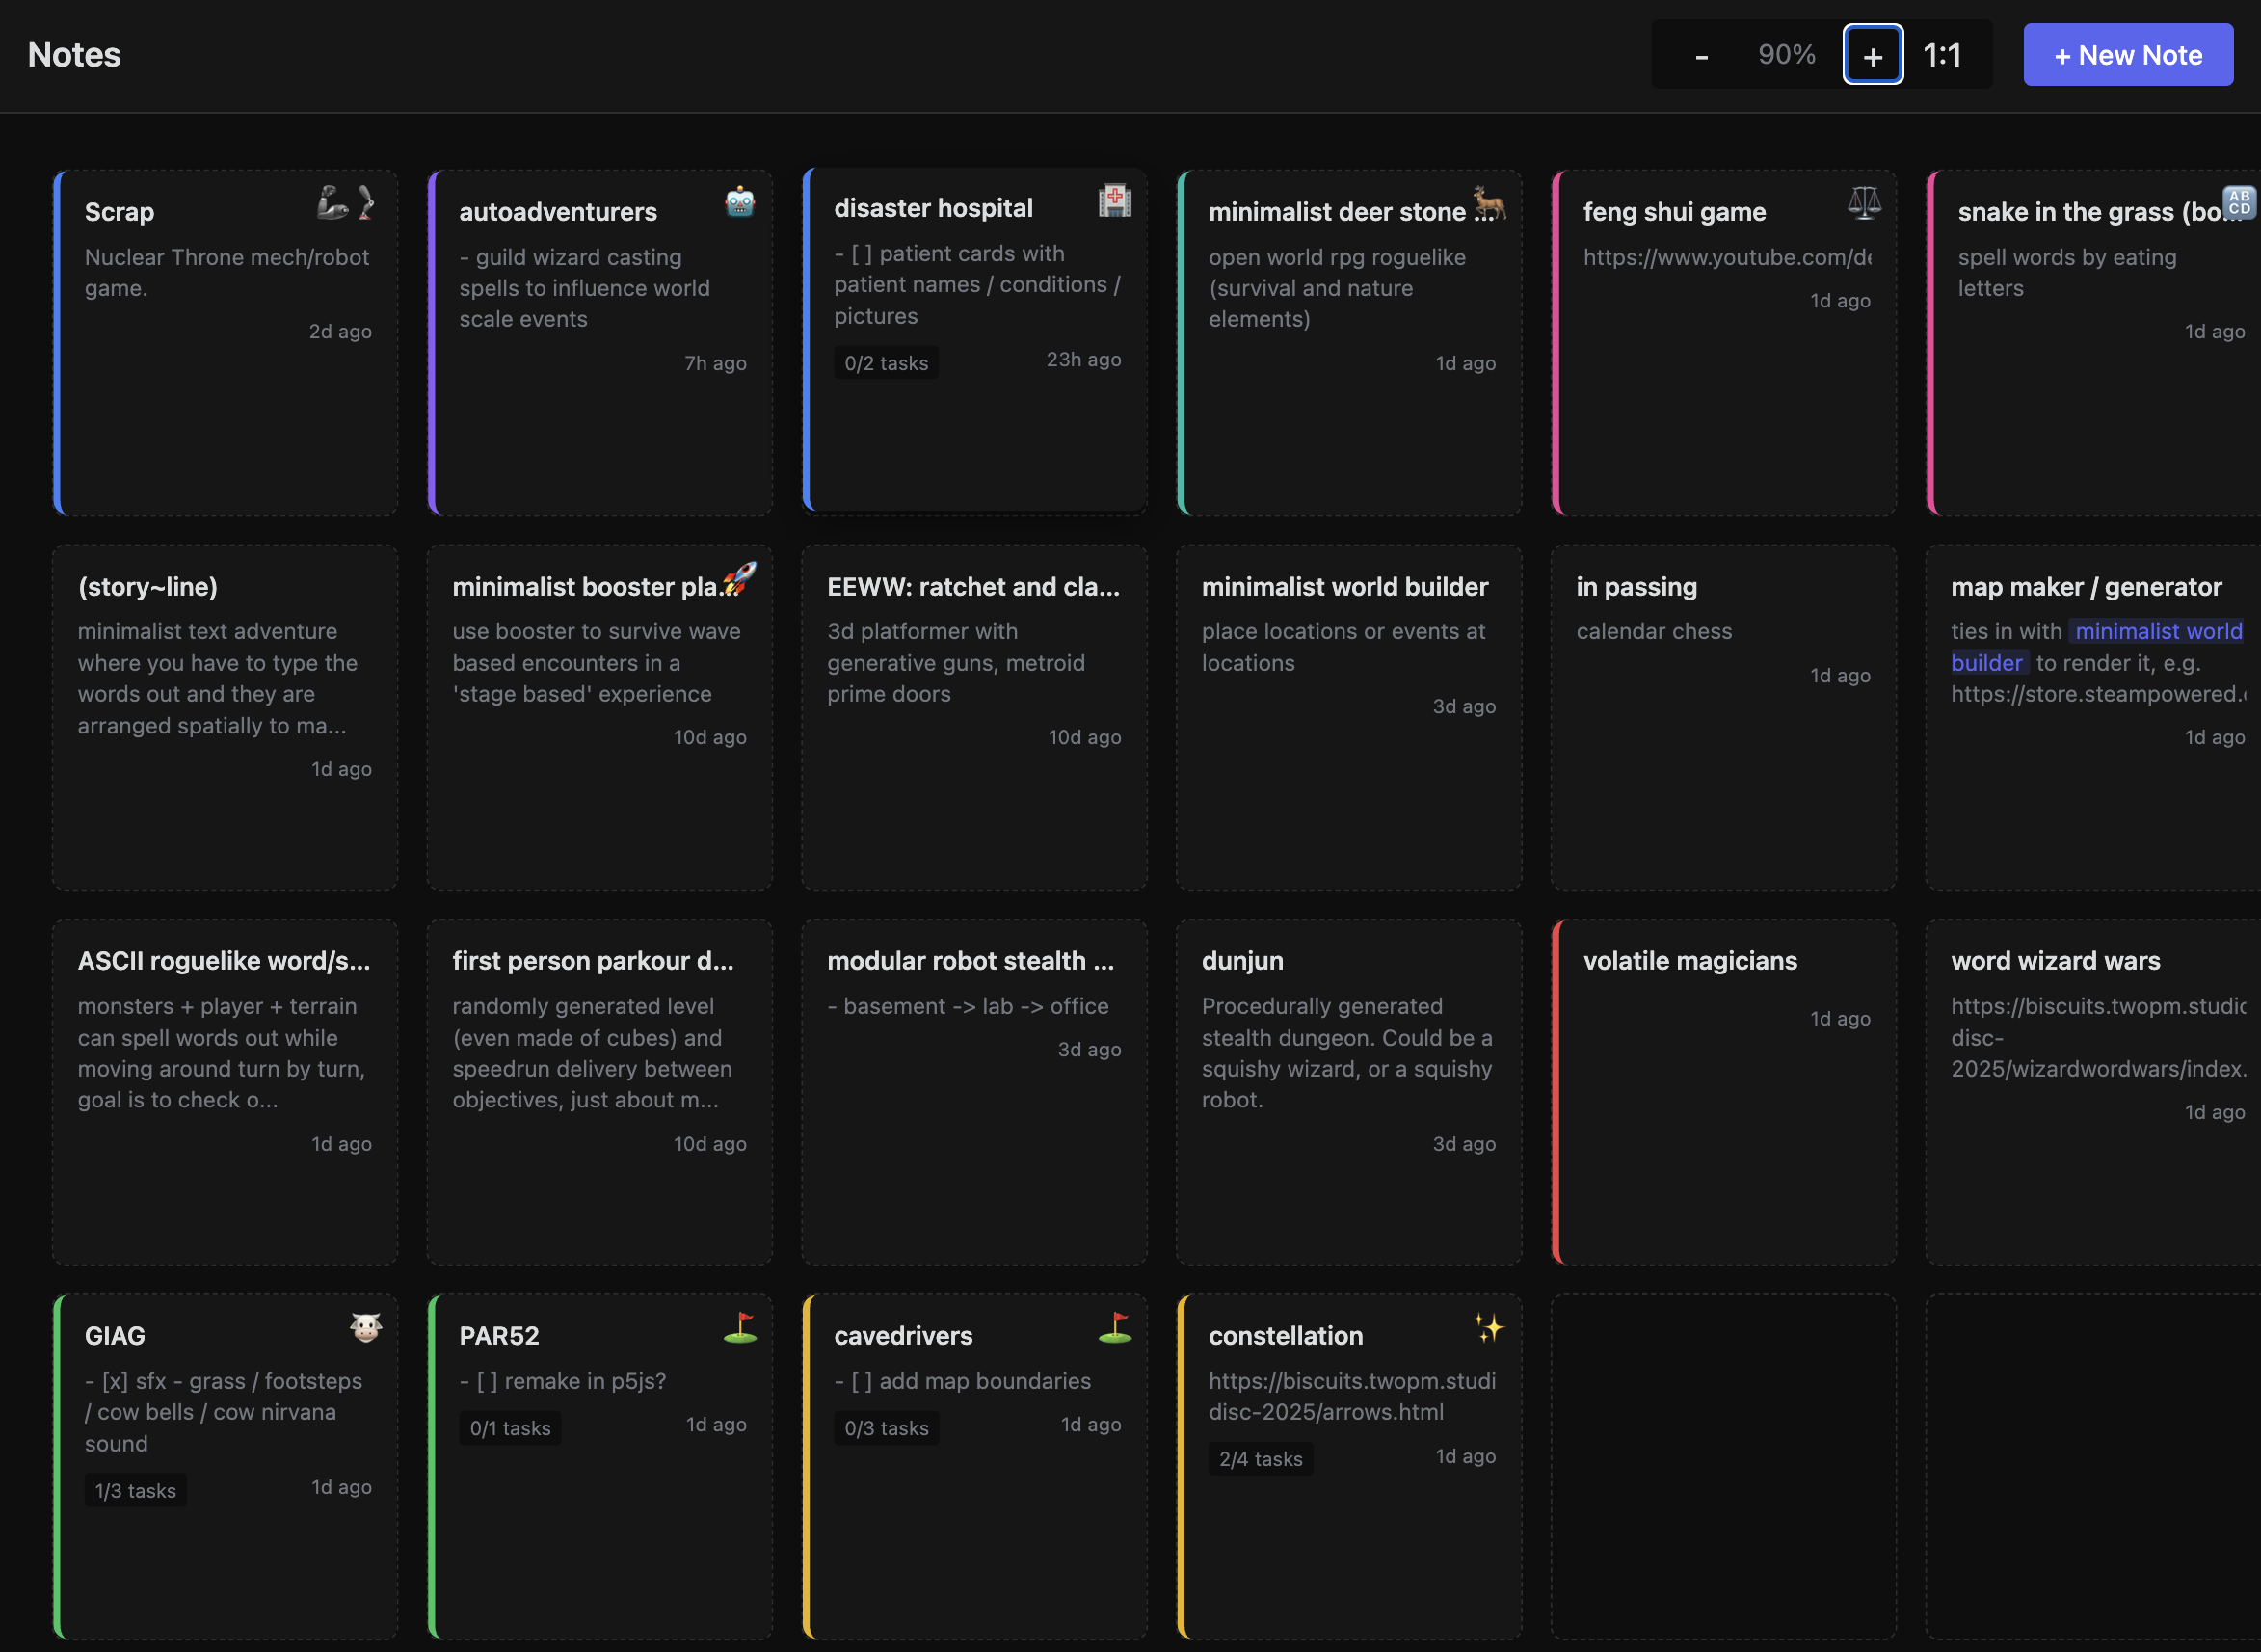Click the hospital icon on disaster hospital note
The width and height of the screenshot is (2261, 1652).
pyautogui.click(x=1114, y=200)
